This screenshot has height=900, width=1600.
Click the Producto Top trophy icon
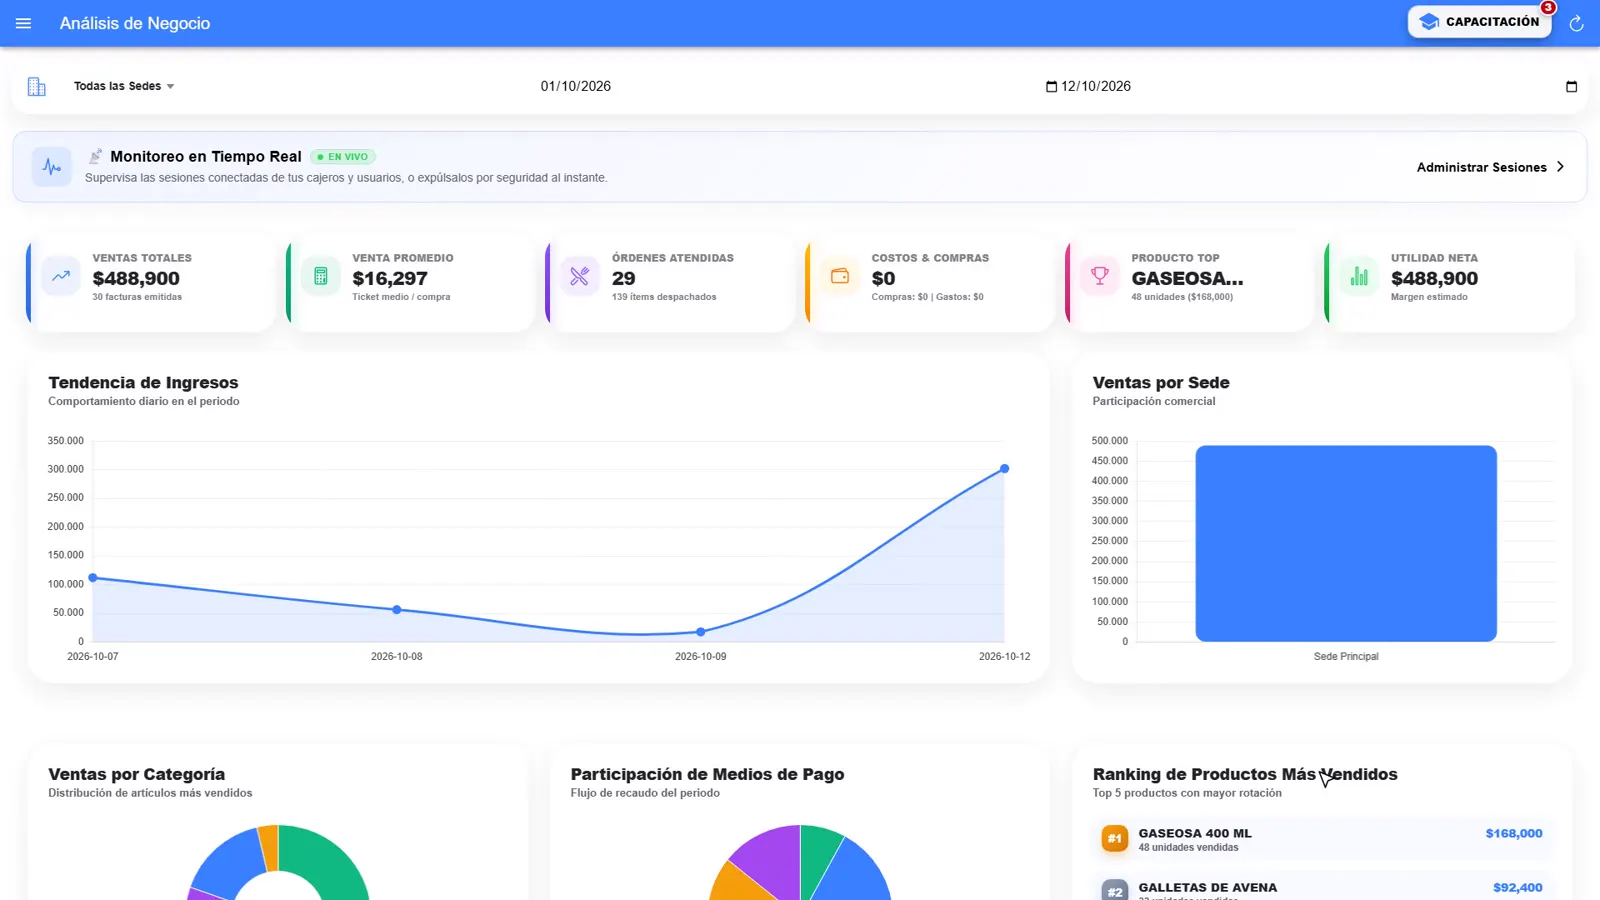1099,276
